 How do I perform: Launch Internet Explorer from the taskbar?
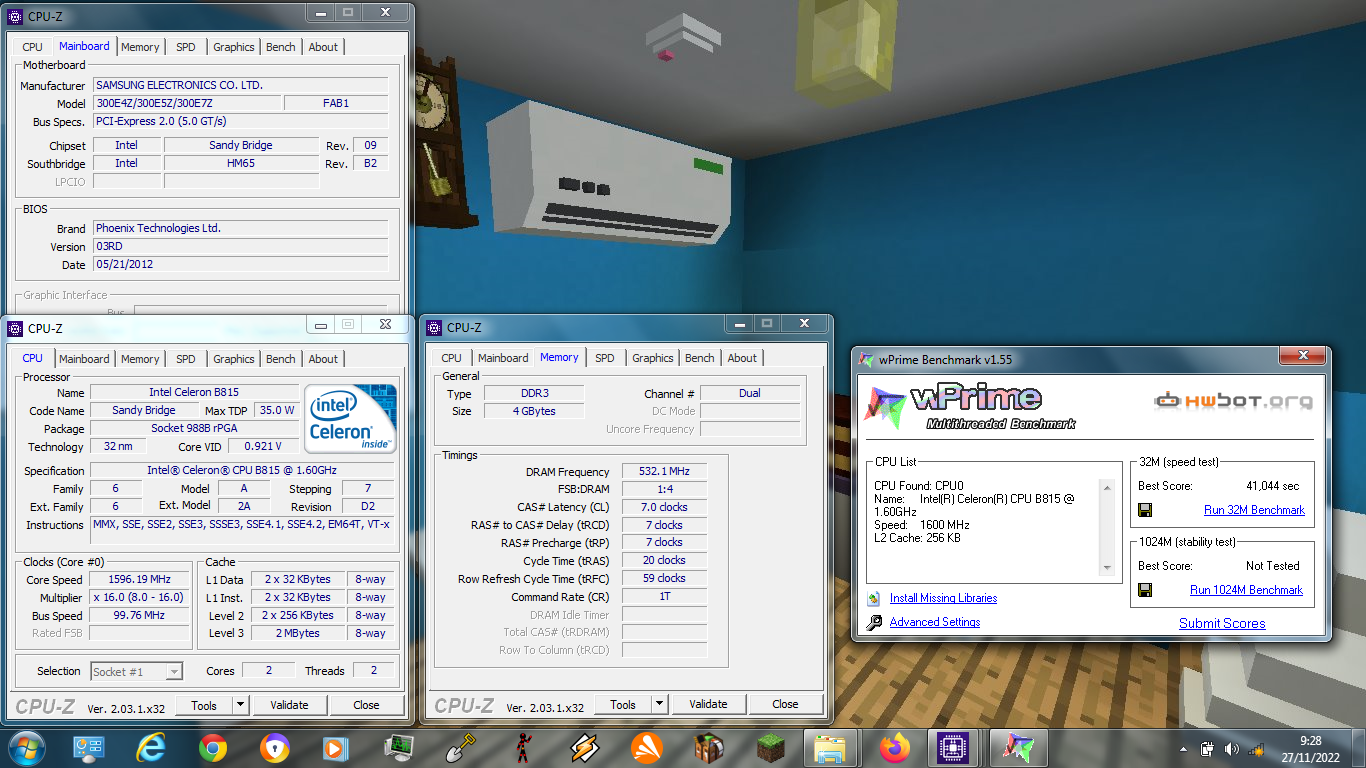(x=151, y=748)
